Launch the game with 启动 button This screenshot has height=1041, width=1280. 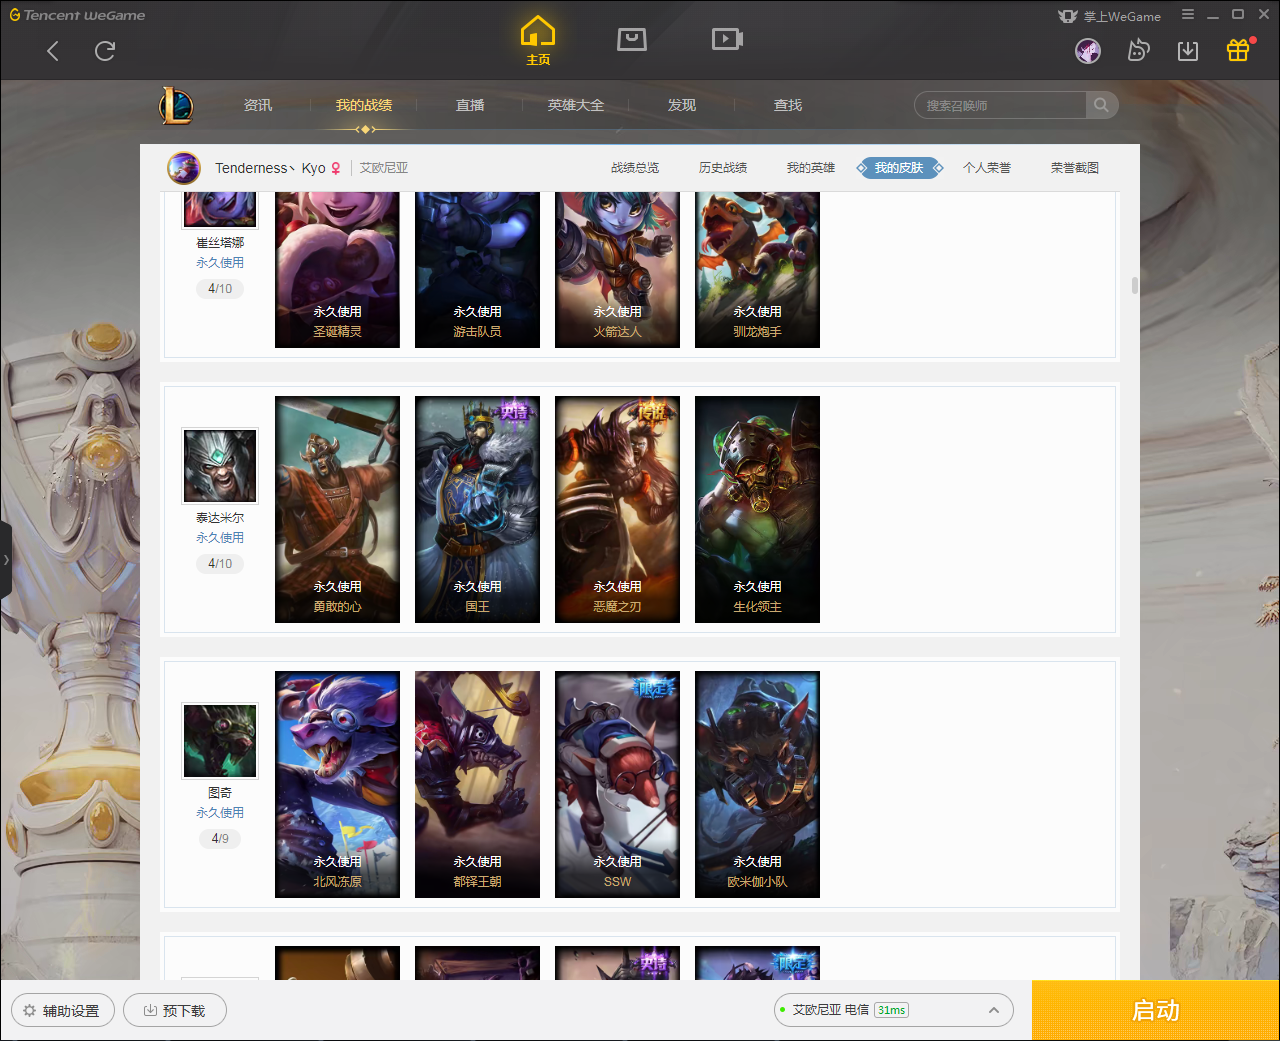(1155, 1010)
